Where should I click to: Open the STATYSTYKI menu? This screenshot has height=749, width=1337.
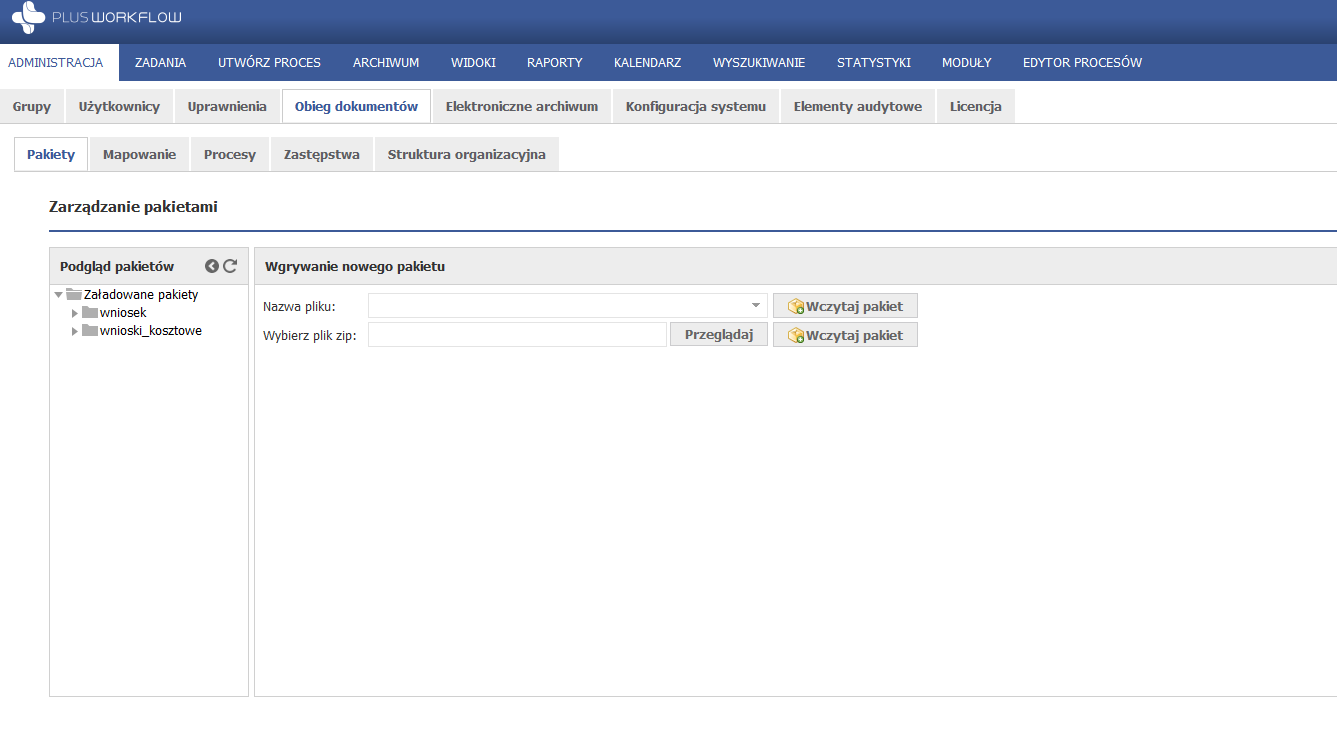point(874,62)
